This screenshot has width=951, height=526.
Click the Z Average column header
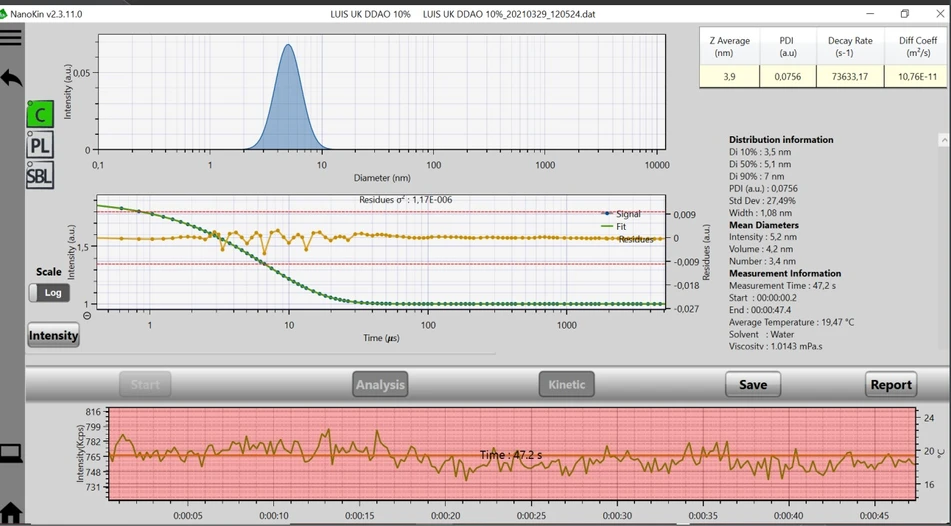(x=730, y=47)
